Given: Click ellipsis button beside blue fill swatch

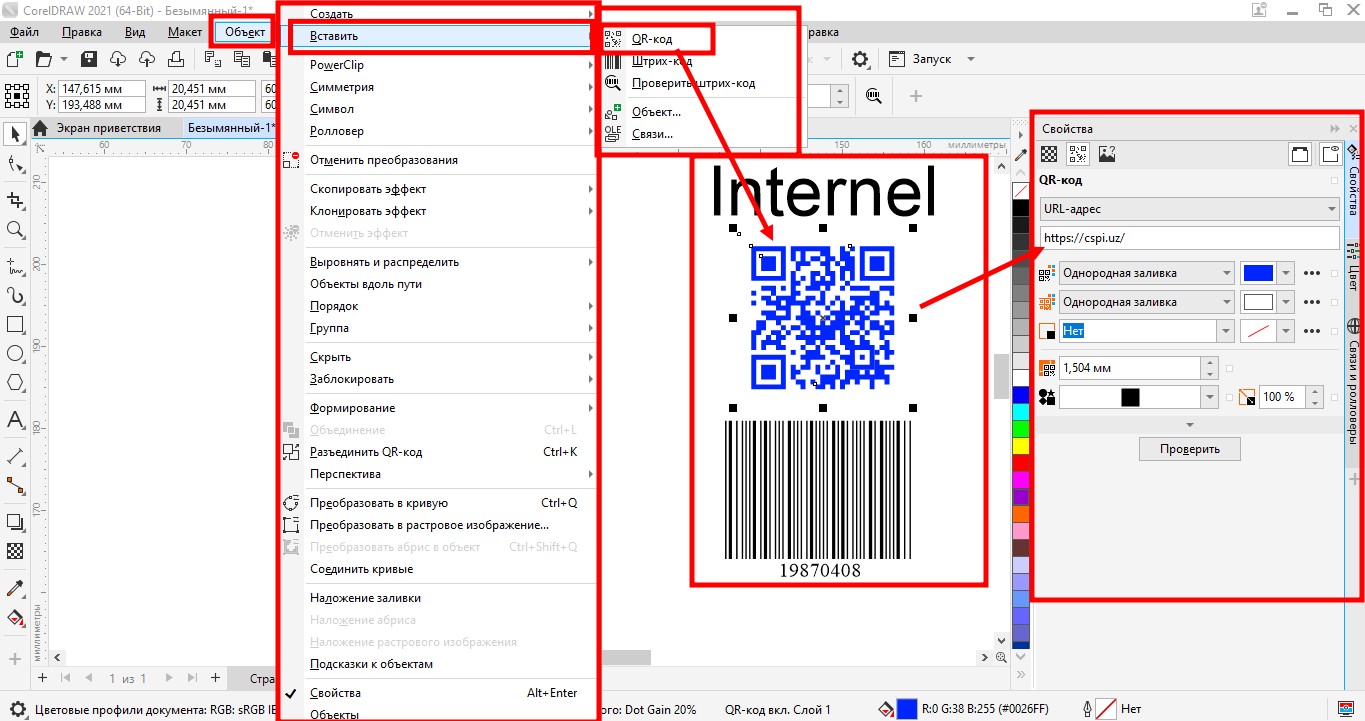Looking at the screenshot, I should [x=1313, y=273].
